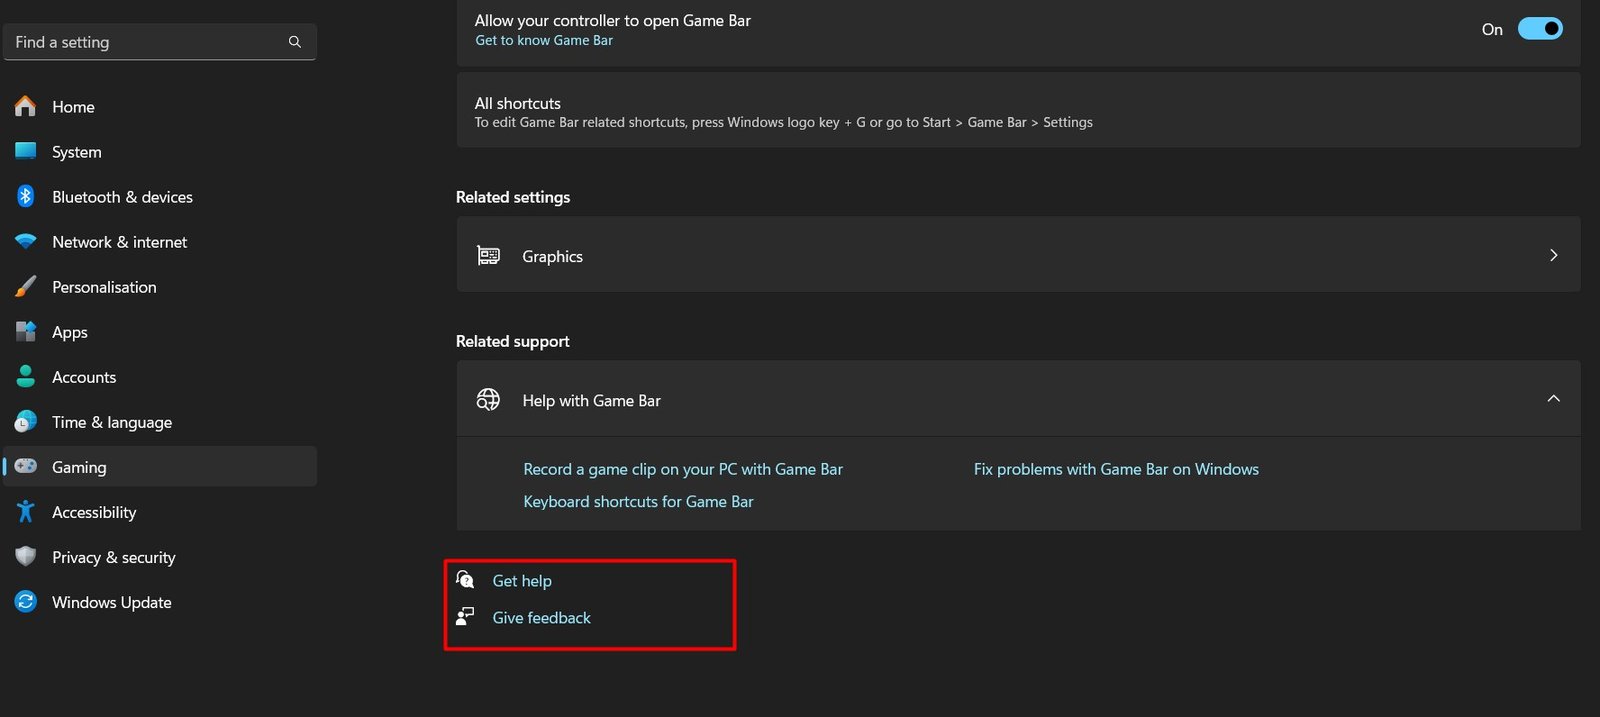Open Accounts settings
The image size is (1600, 717).
160,376
